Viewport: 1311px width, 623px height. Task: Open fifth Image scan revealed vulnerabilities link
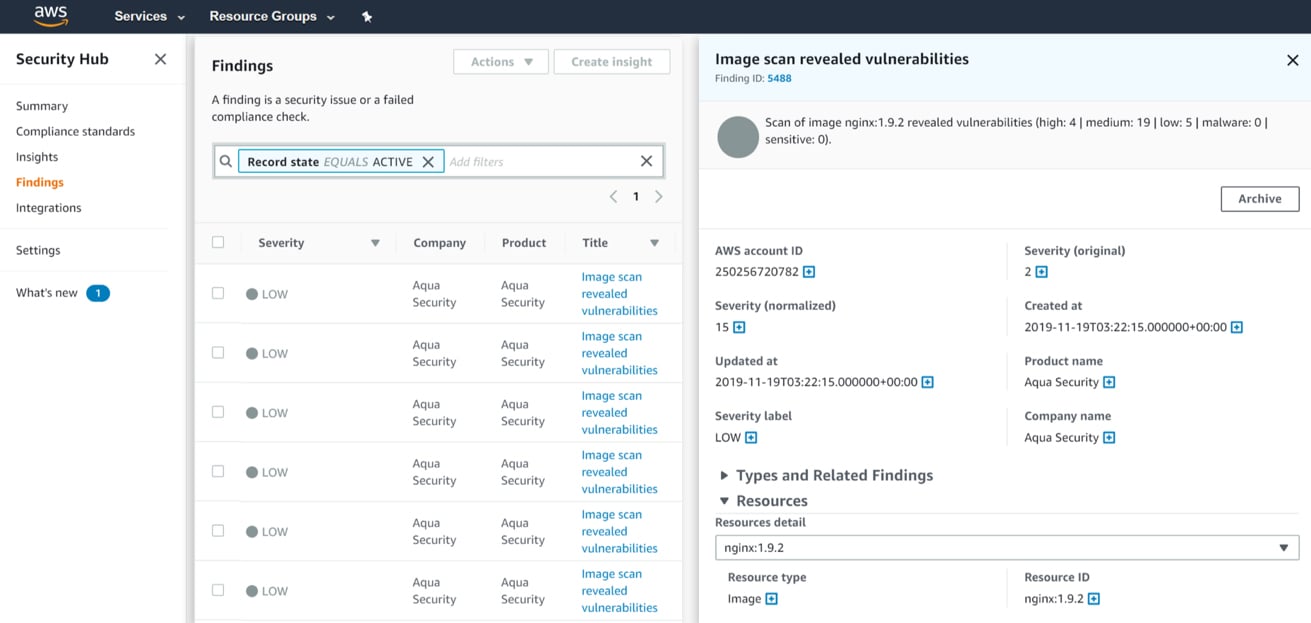pos(619,531)
